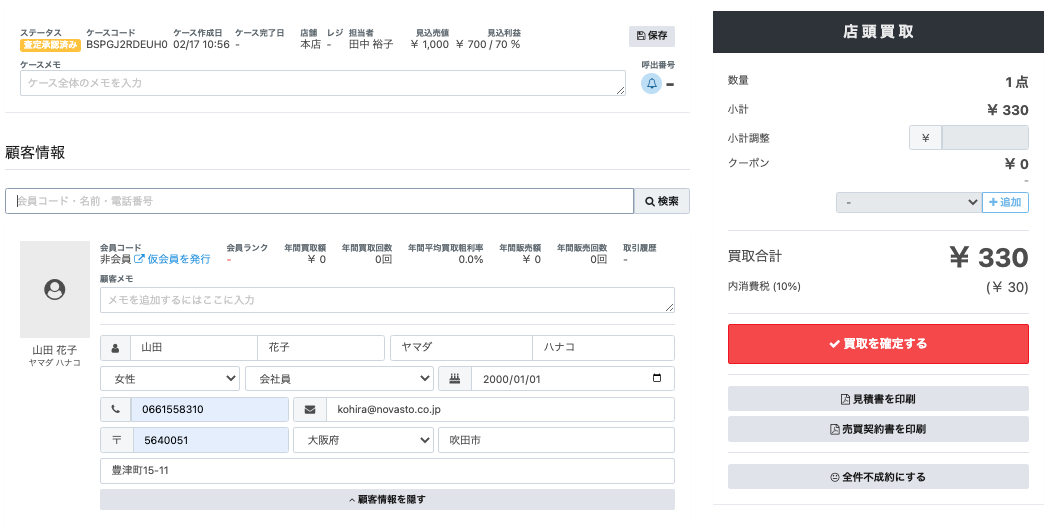Viewport: 1054px width, 525px height.
Task: Focus the customer search field
Action: (319, 201)
